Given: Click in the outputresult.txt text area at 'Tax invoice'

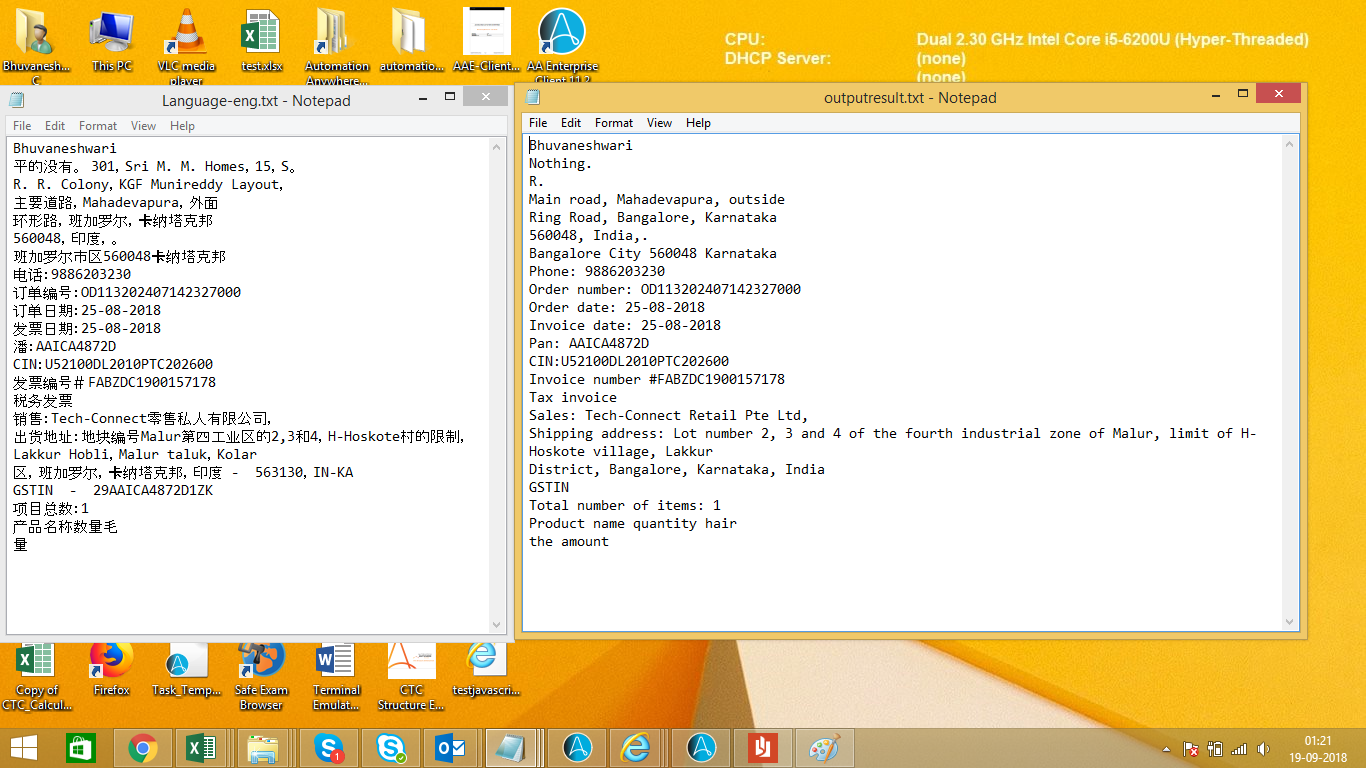Looking at the screenshot, I should point(573,398).
